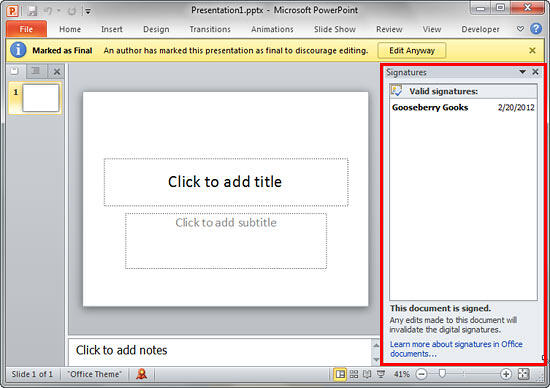Open the Developer tab
550x388 pixels.
point(480,29)
